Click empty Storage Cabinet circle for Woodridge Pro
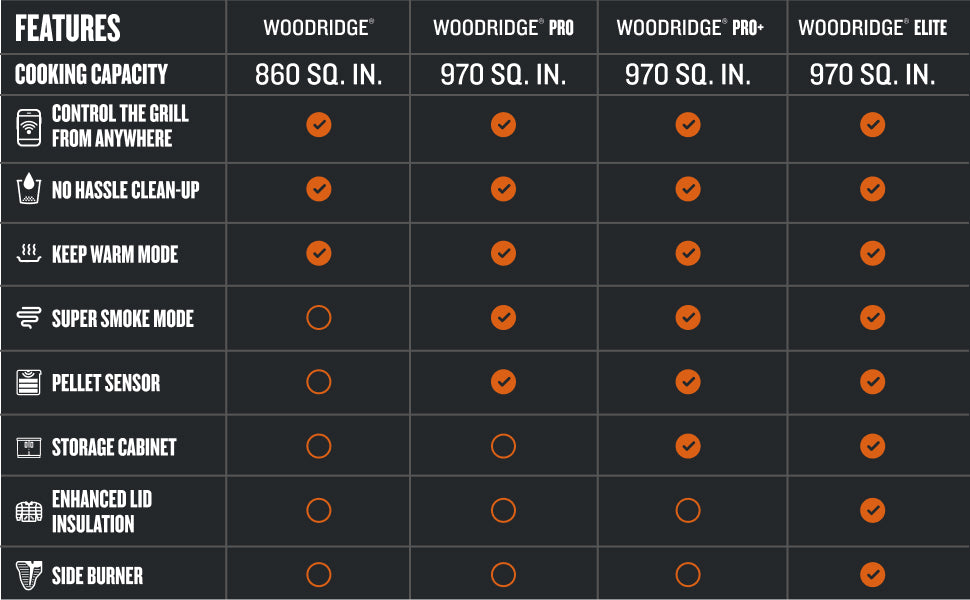 point(503,446)
